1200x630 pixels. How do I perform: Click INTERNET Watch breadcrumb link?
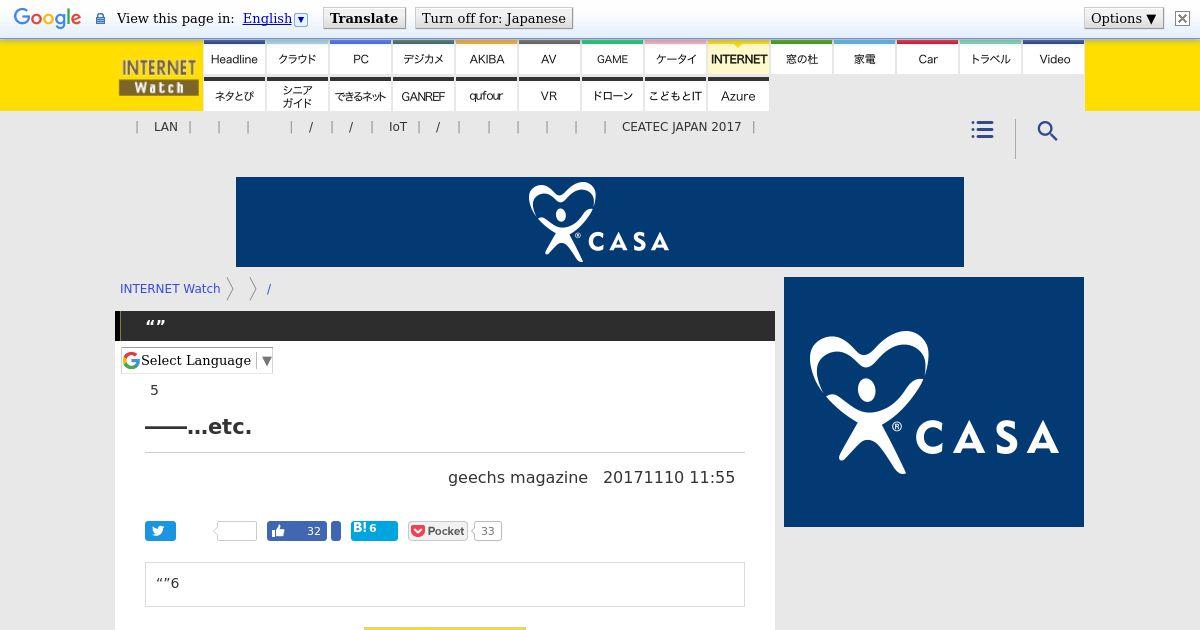170,288
